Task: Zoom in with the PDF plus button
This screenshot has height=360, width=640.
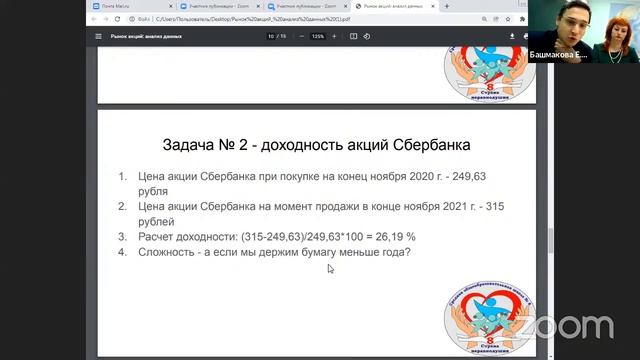Action: pyautogui.click(x=334, y=36)
